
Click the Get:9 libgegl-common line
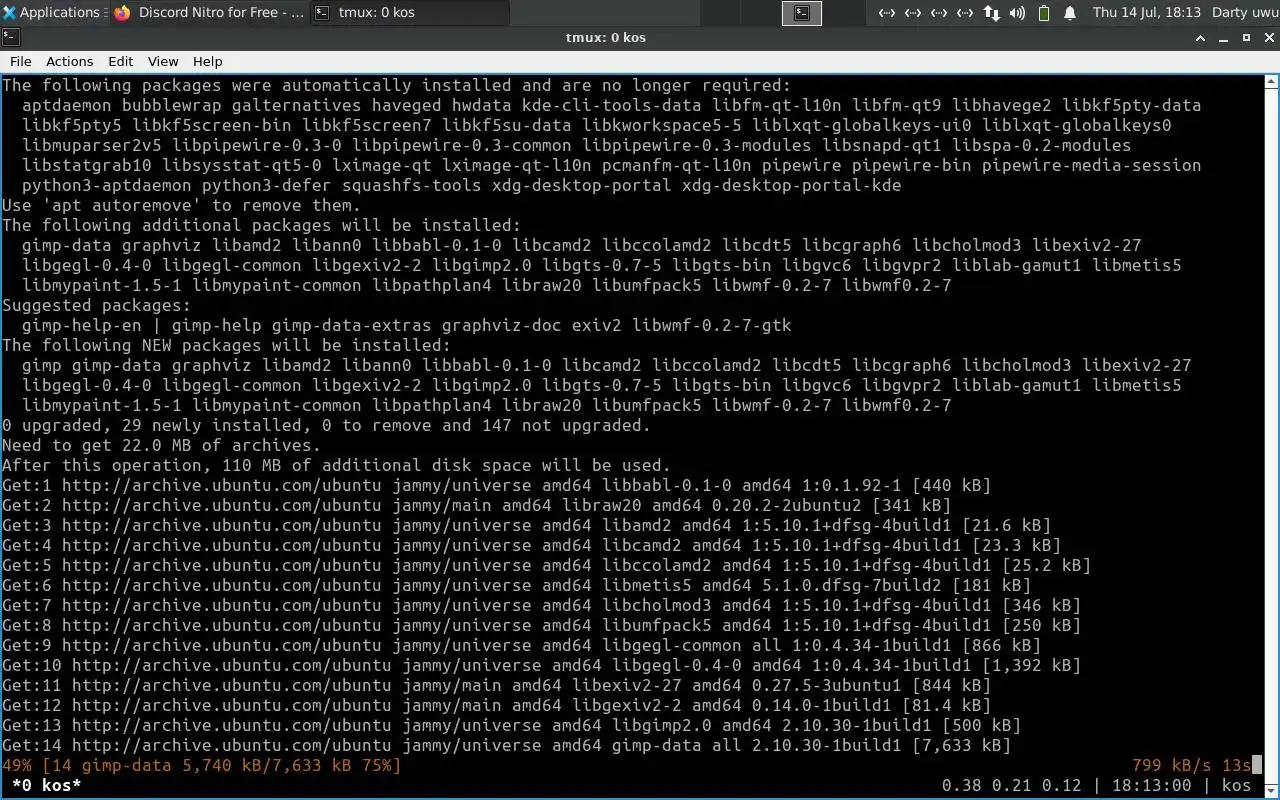[x=521, y=646]
